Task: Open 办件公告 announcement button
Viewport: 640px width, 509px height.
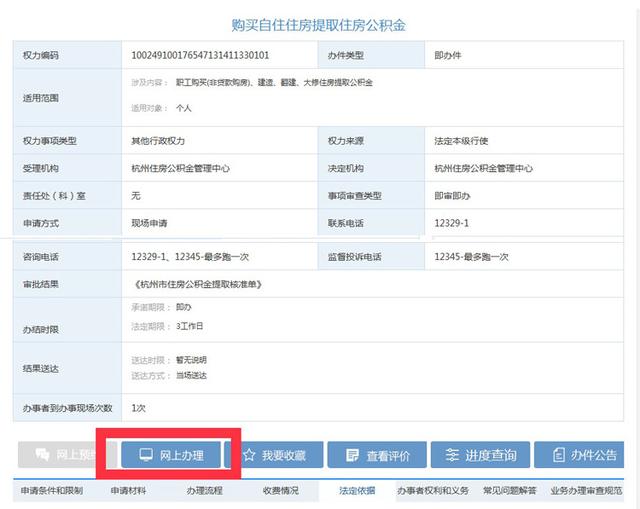Action: point(579,454)
